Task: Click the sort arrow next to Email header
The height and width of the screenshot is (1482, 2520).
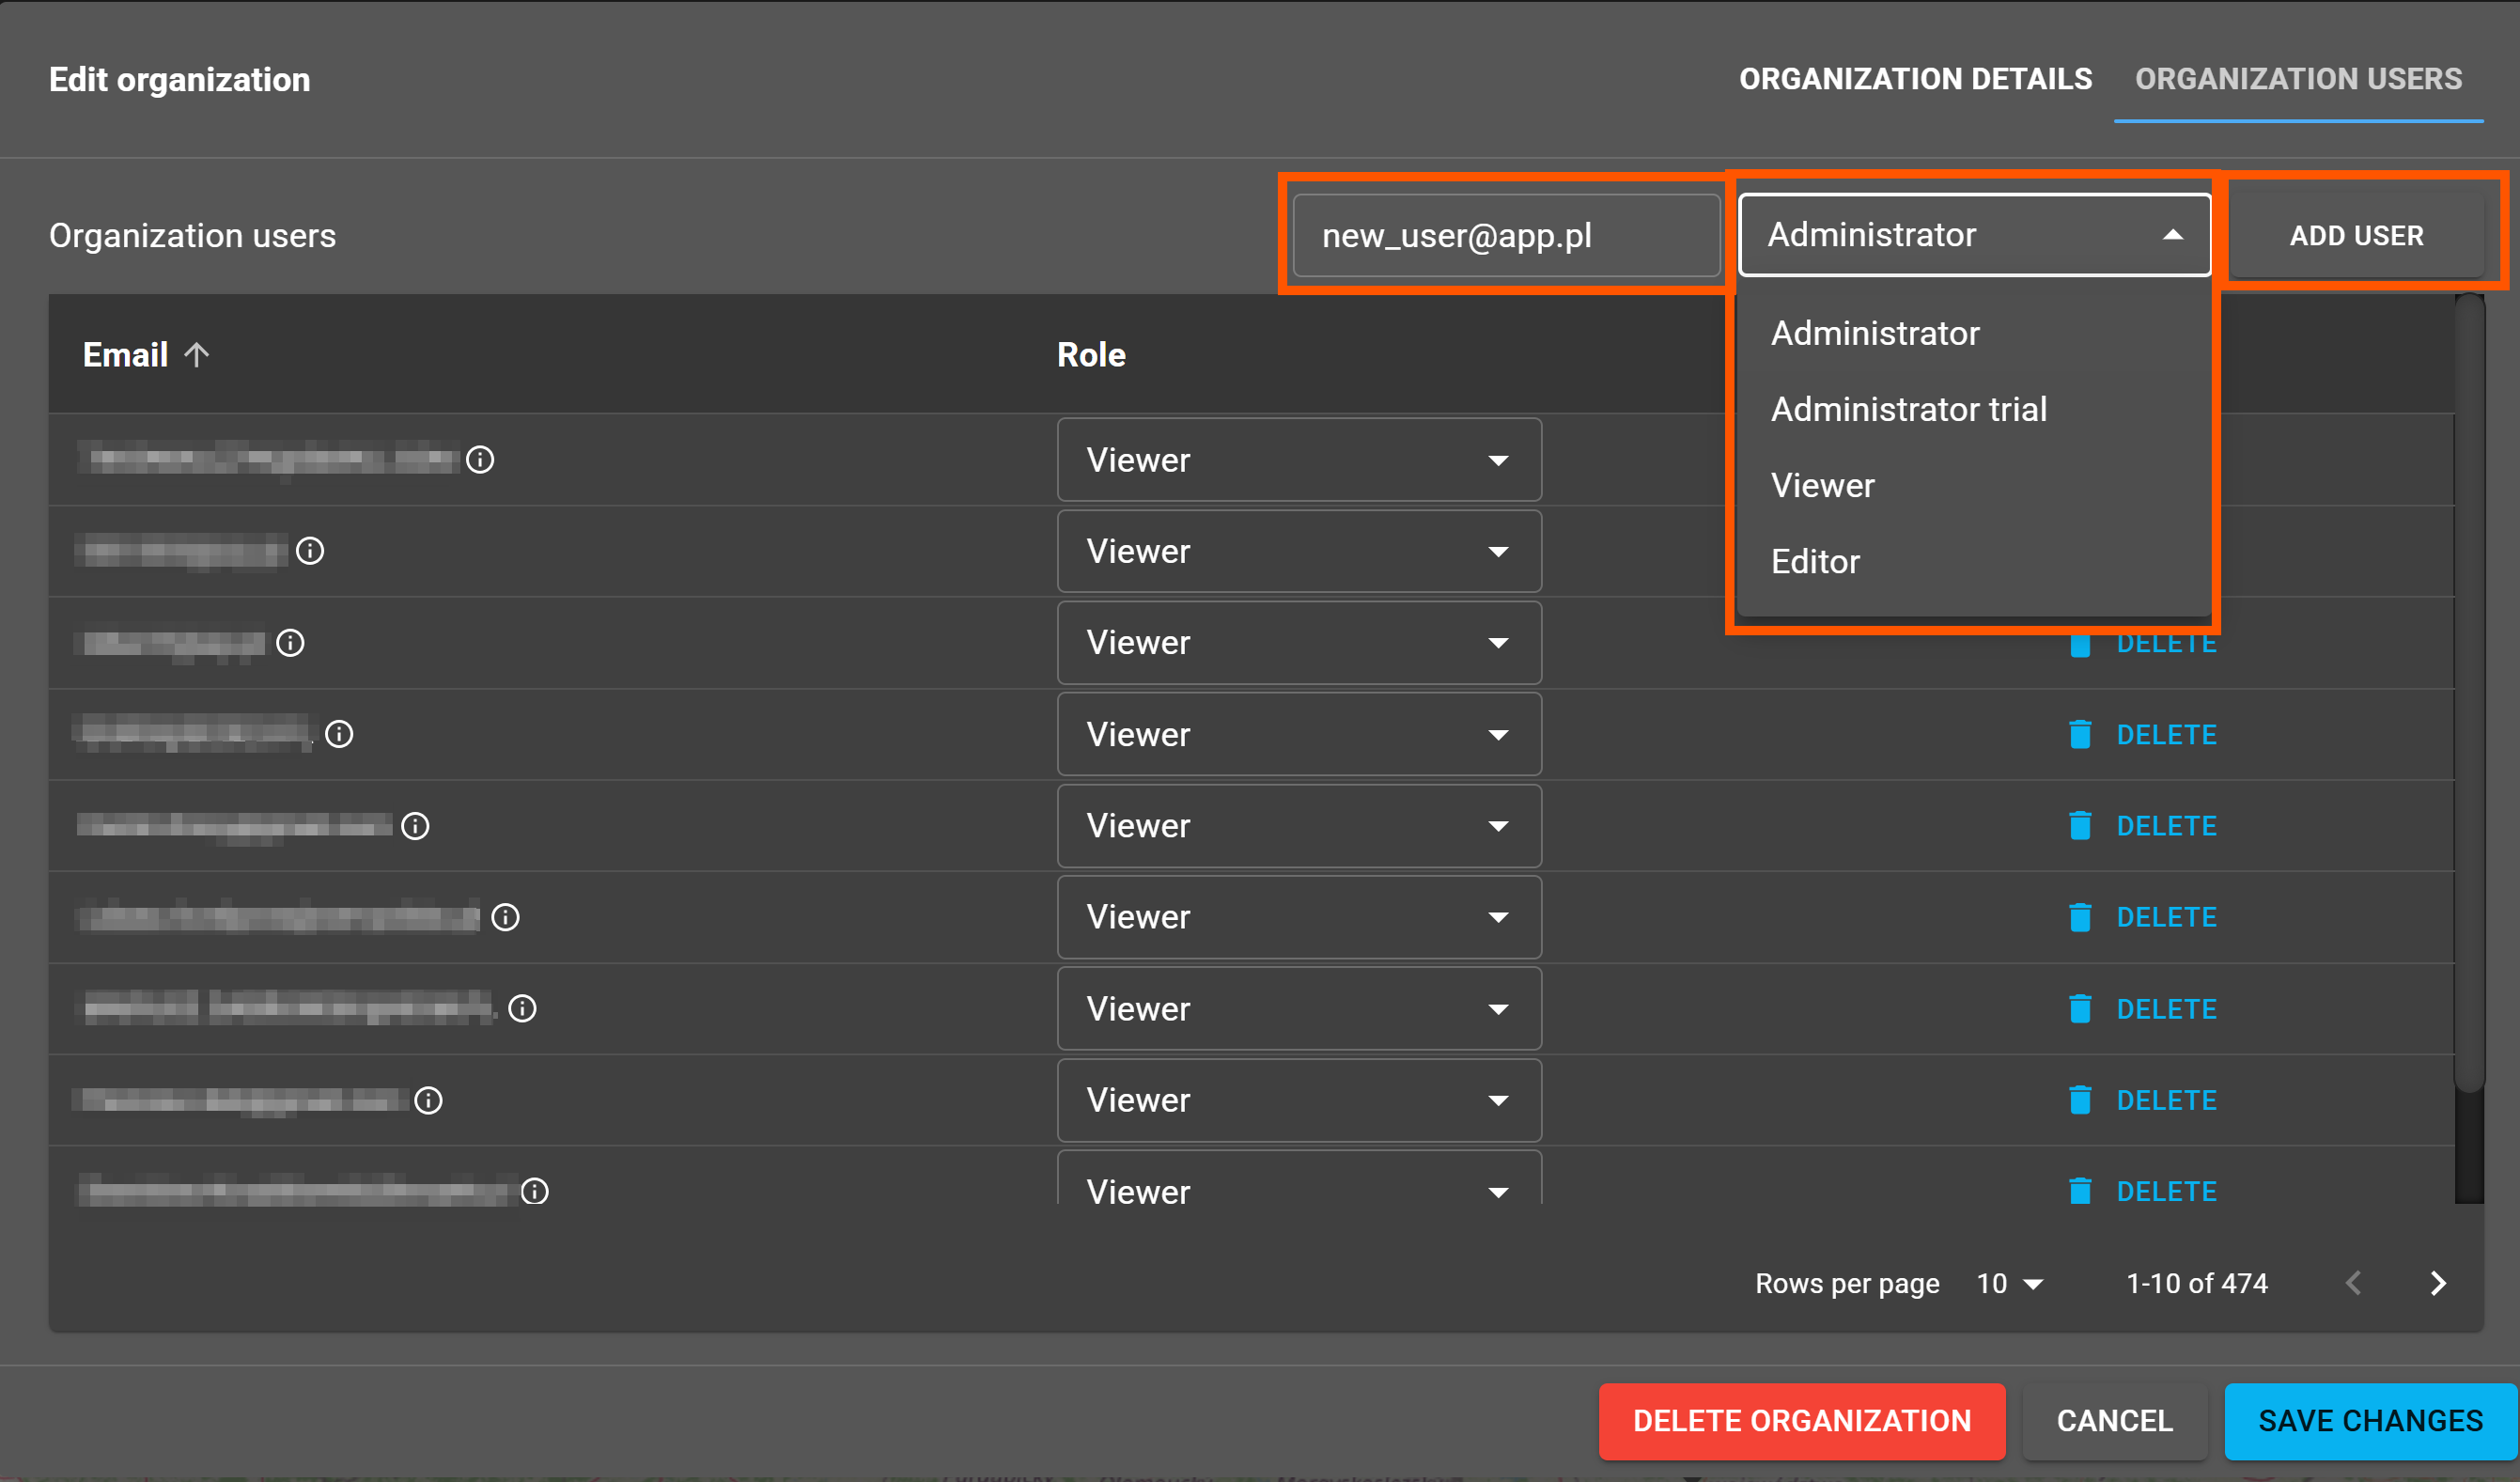Action: [x=197, y=354]
